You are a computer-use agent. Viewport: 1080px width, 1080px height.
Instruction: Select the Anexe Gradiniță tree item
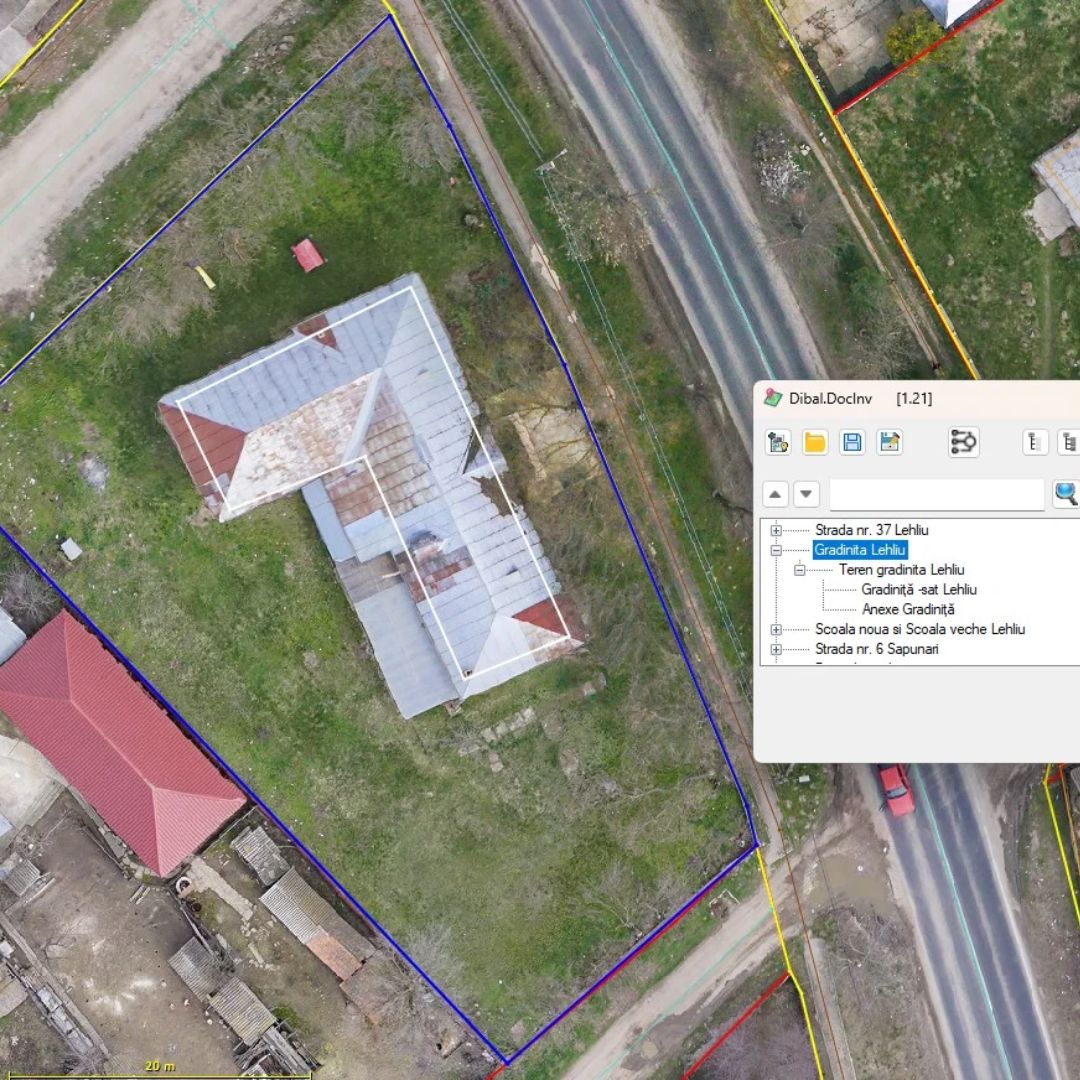click(908, 609)
